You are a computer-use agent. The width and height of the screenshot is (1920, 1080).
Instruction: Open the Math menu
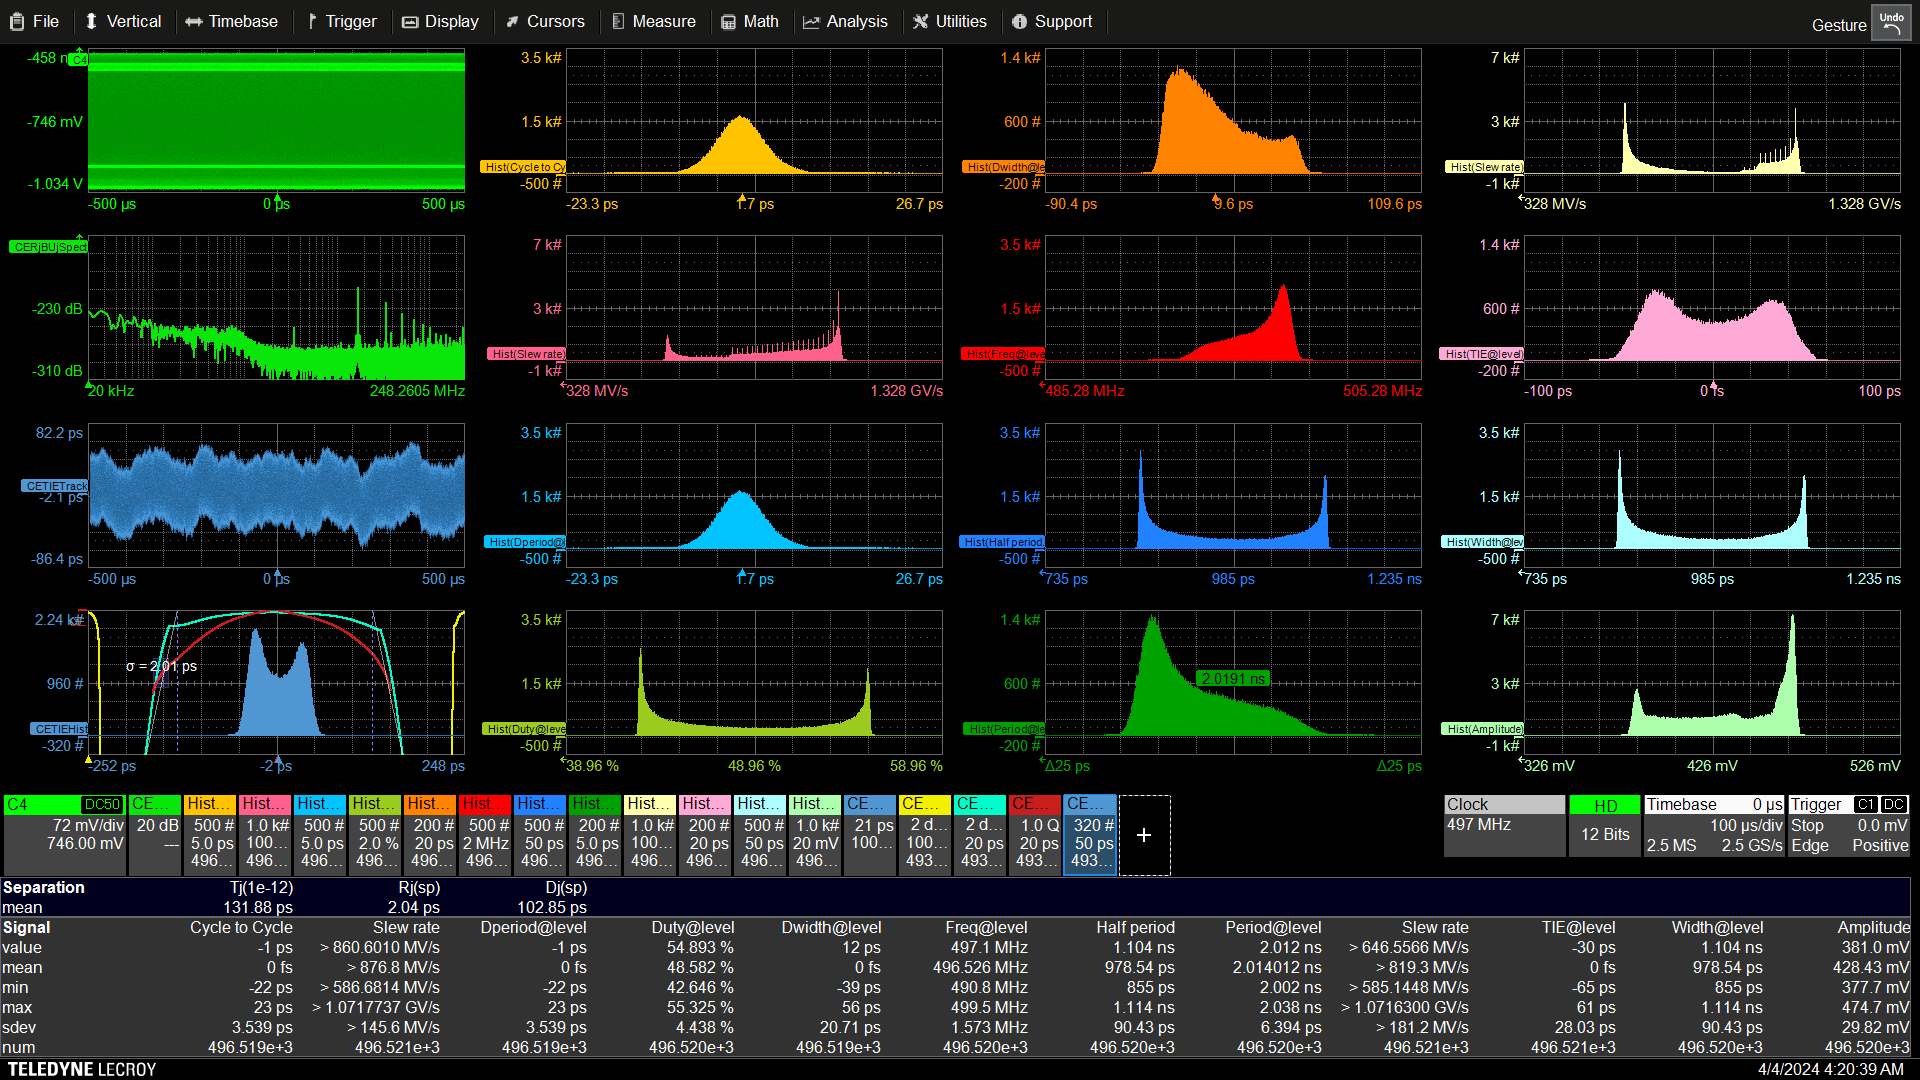[750, 21]
